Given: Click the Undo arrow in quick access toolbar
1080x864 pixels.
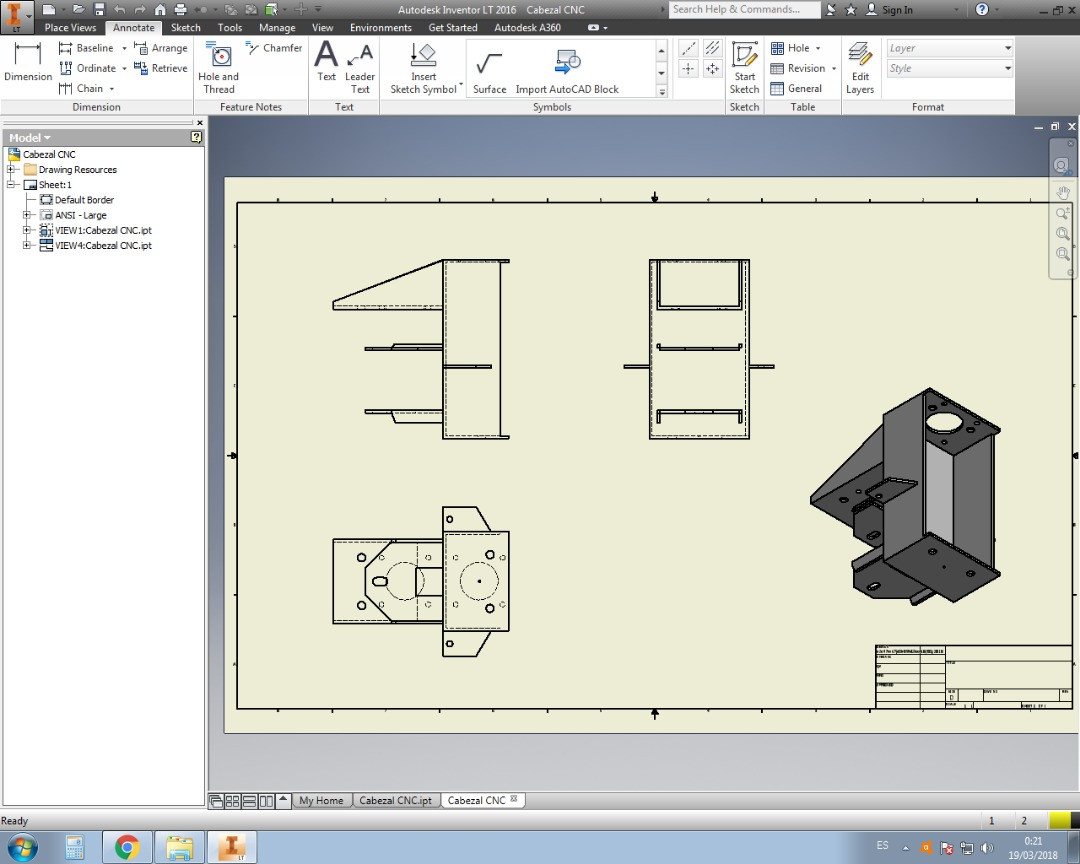Looking at the screenshot, I should [x=120, y=10].
